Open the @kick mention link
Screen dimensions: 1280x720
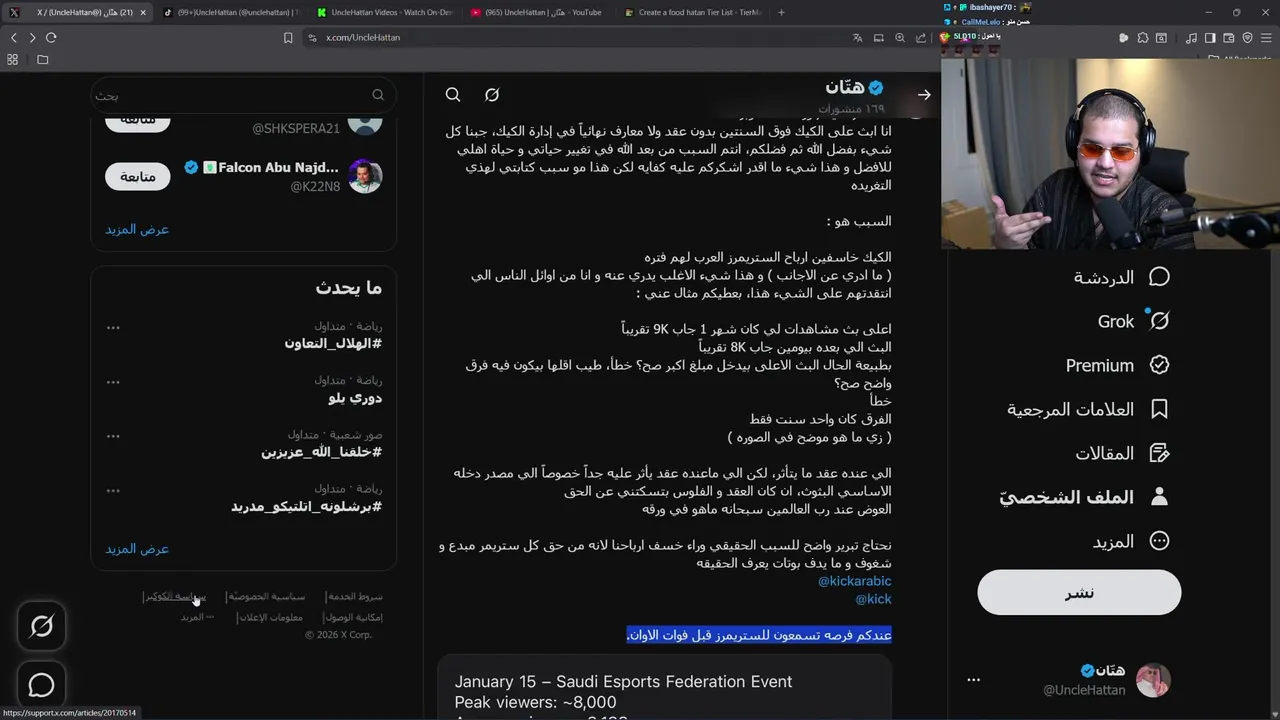coord(873,599)
